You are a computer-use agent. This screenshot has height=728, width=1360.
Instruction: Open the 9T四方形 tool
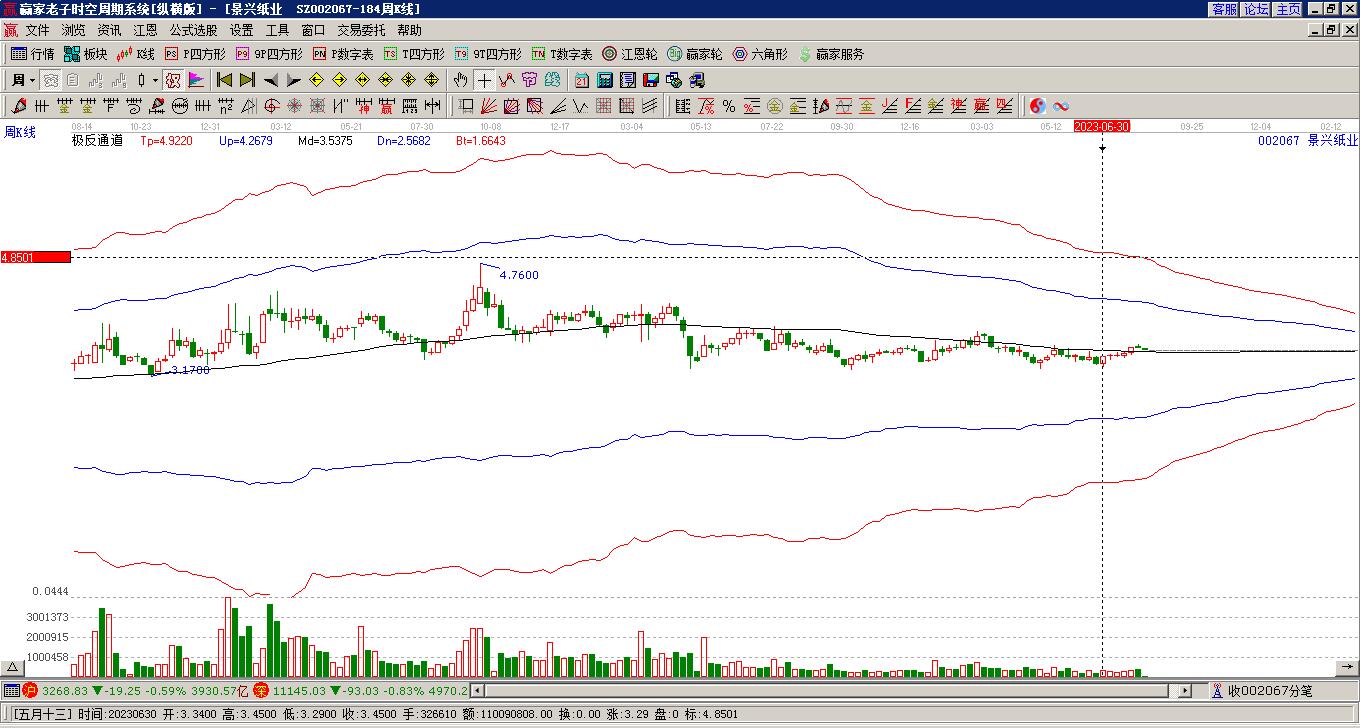[x=488, y=54]
